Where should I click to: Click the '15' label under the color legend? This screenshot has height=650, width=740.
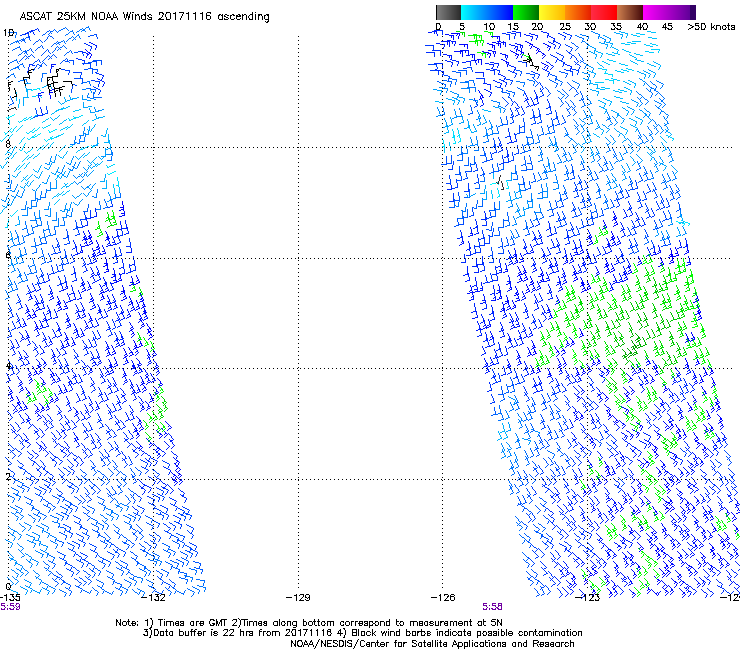tap(513, 27)
